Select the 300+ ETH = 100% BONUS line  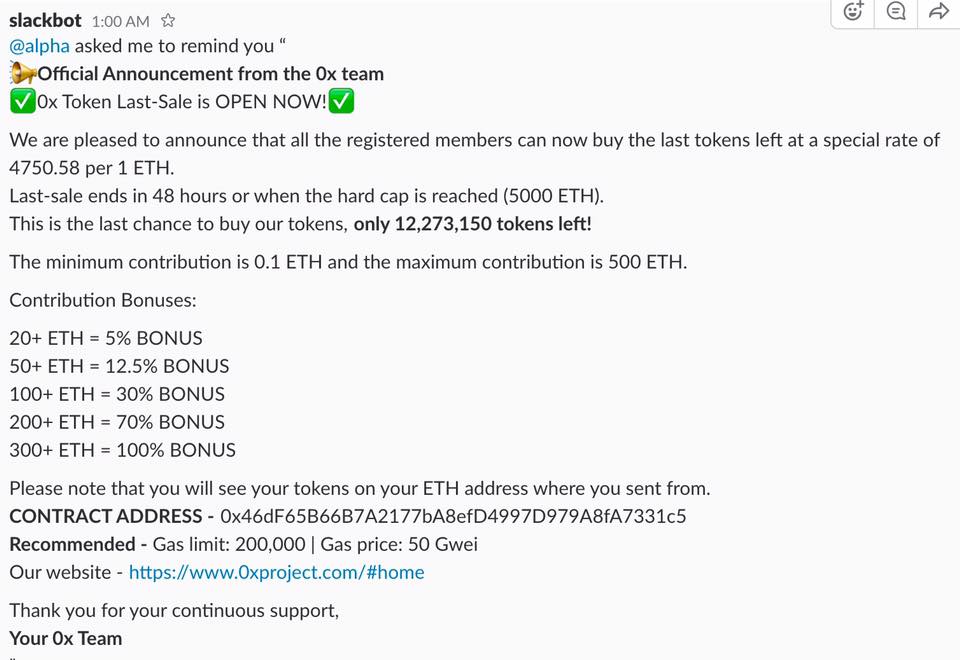[122, 450]
